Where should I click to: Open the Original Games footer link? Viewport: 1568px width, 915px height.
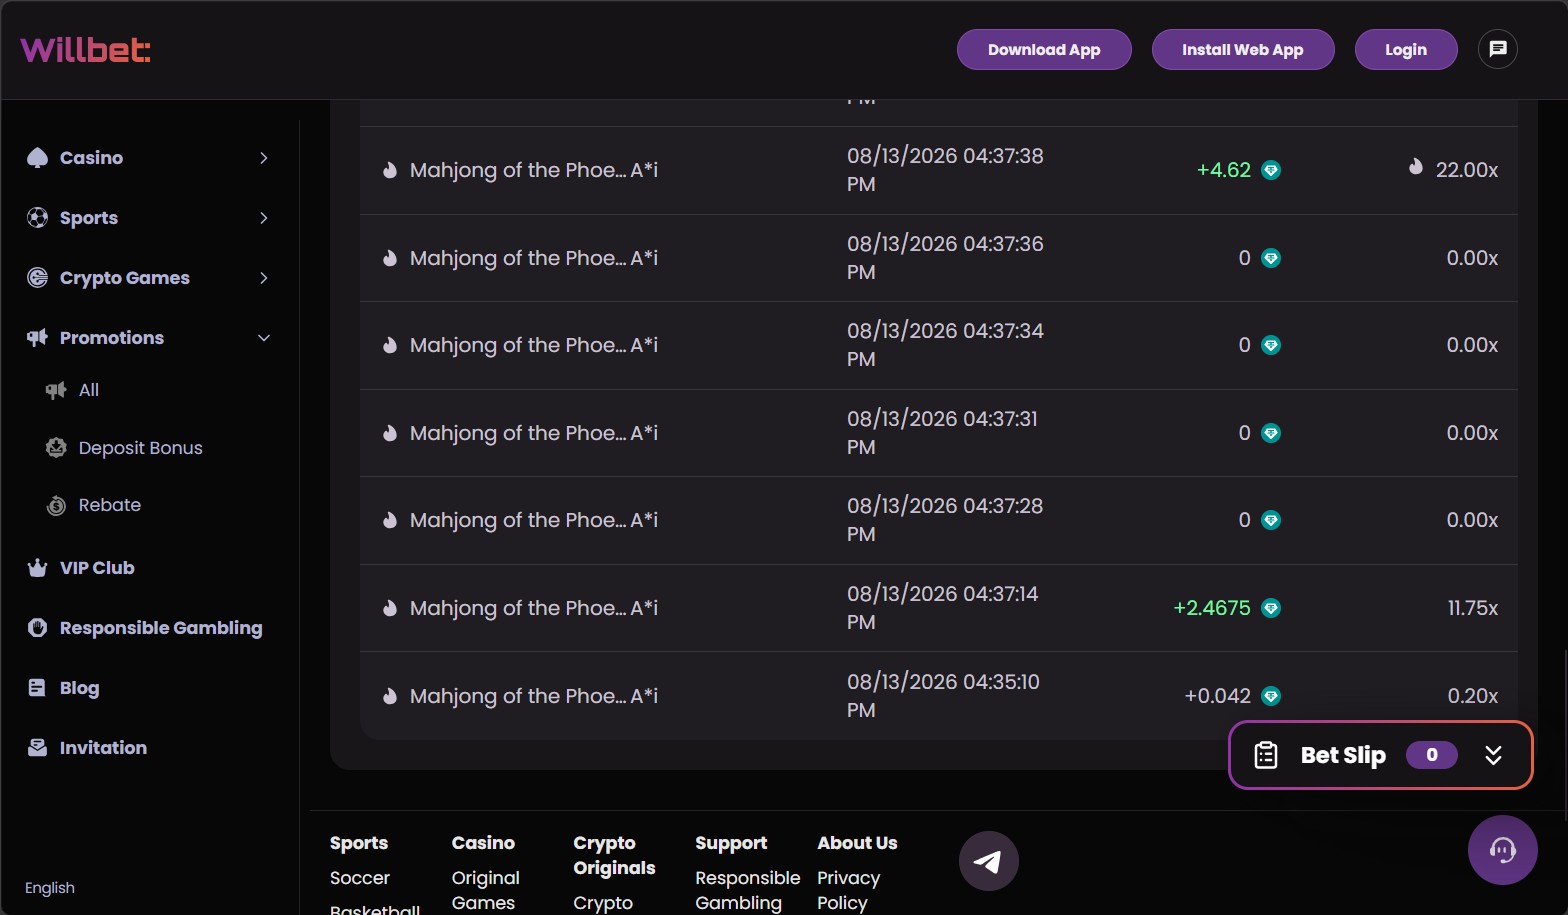[x=485, y=890]
